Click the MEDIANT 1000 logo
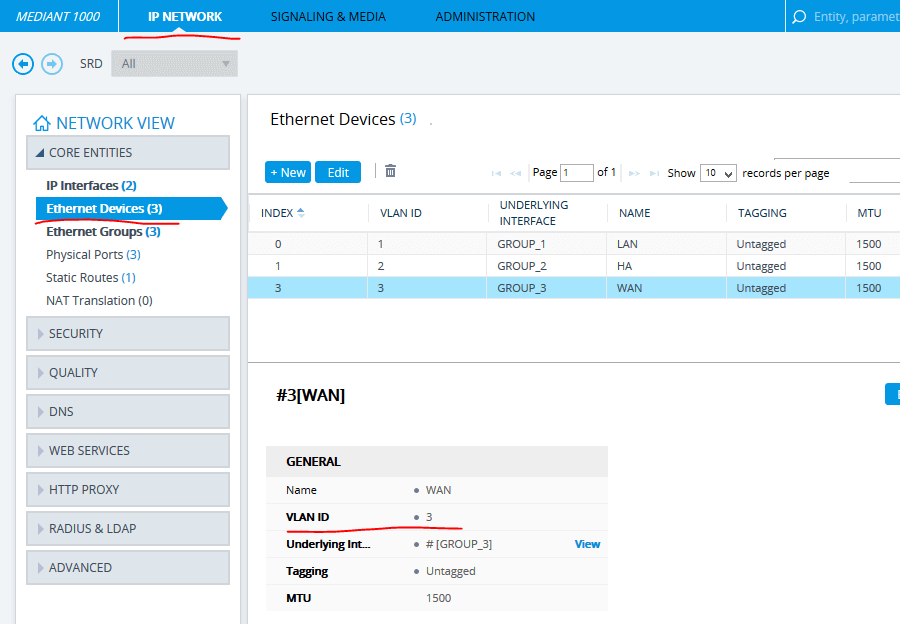This screenshot has height=624, width=900. point(58,17)
